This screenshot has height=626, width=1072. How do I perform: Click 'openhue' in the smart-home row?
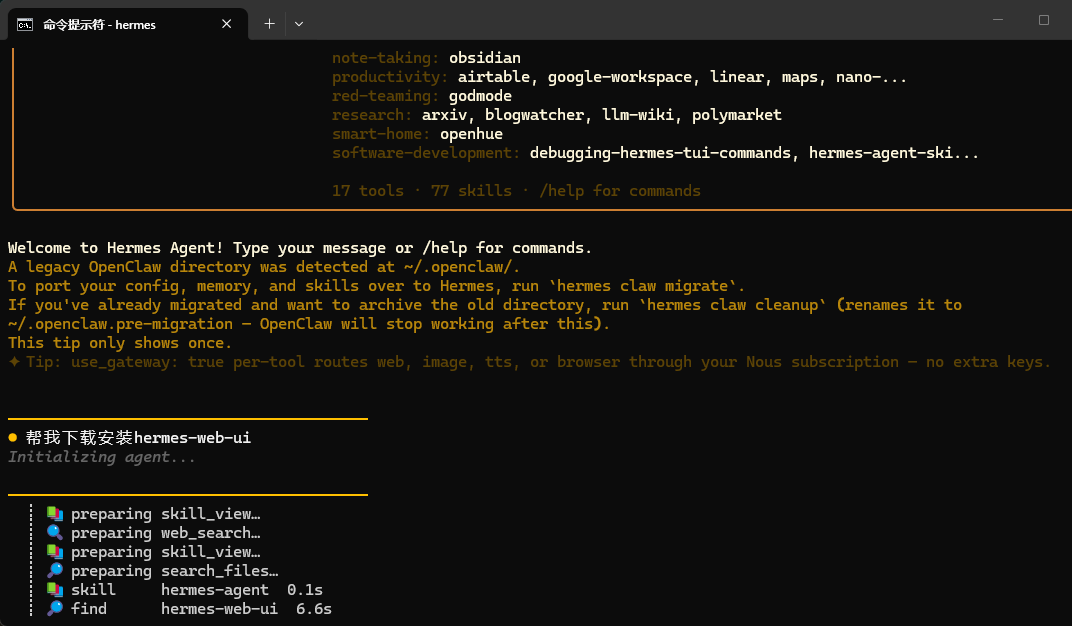pyautogui.click(x=471, y=134)
